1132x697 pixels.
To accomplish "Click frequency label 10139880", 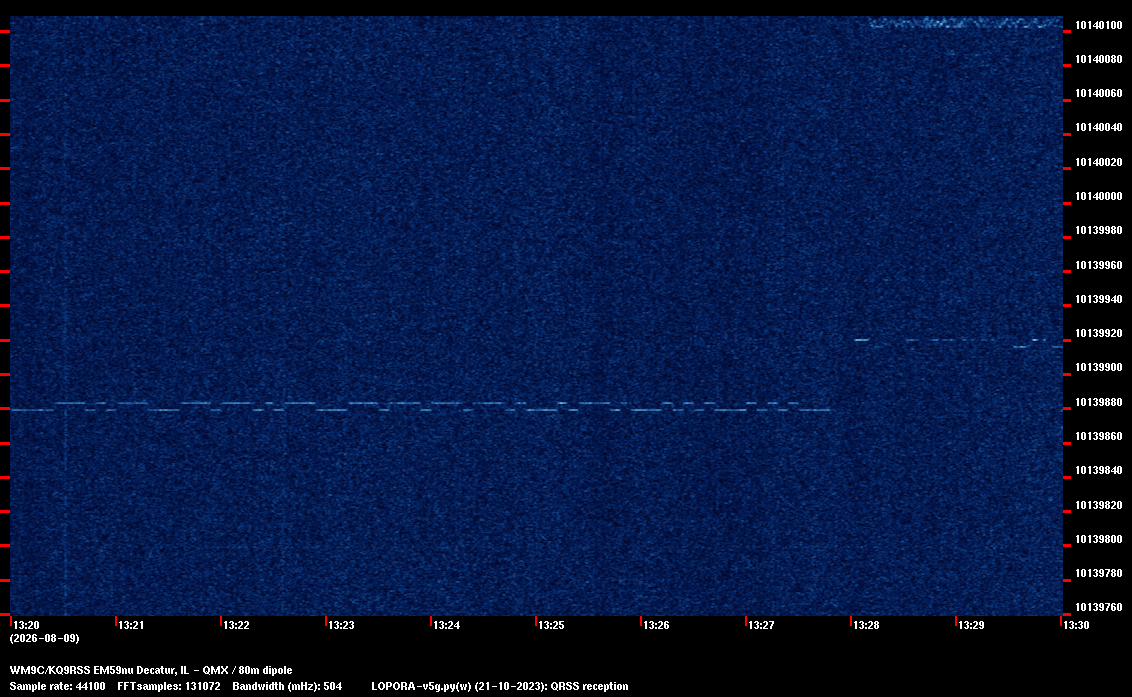I will [1099, 402].
